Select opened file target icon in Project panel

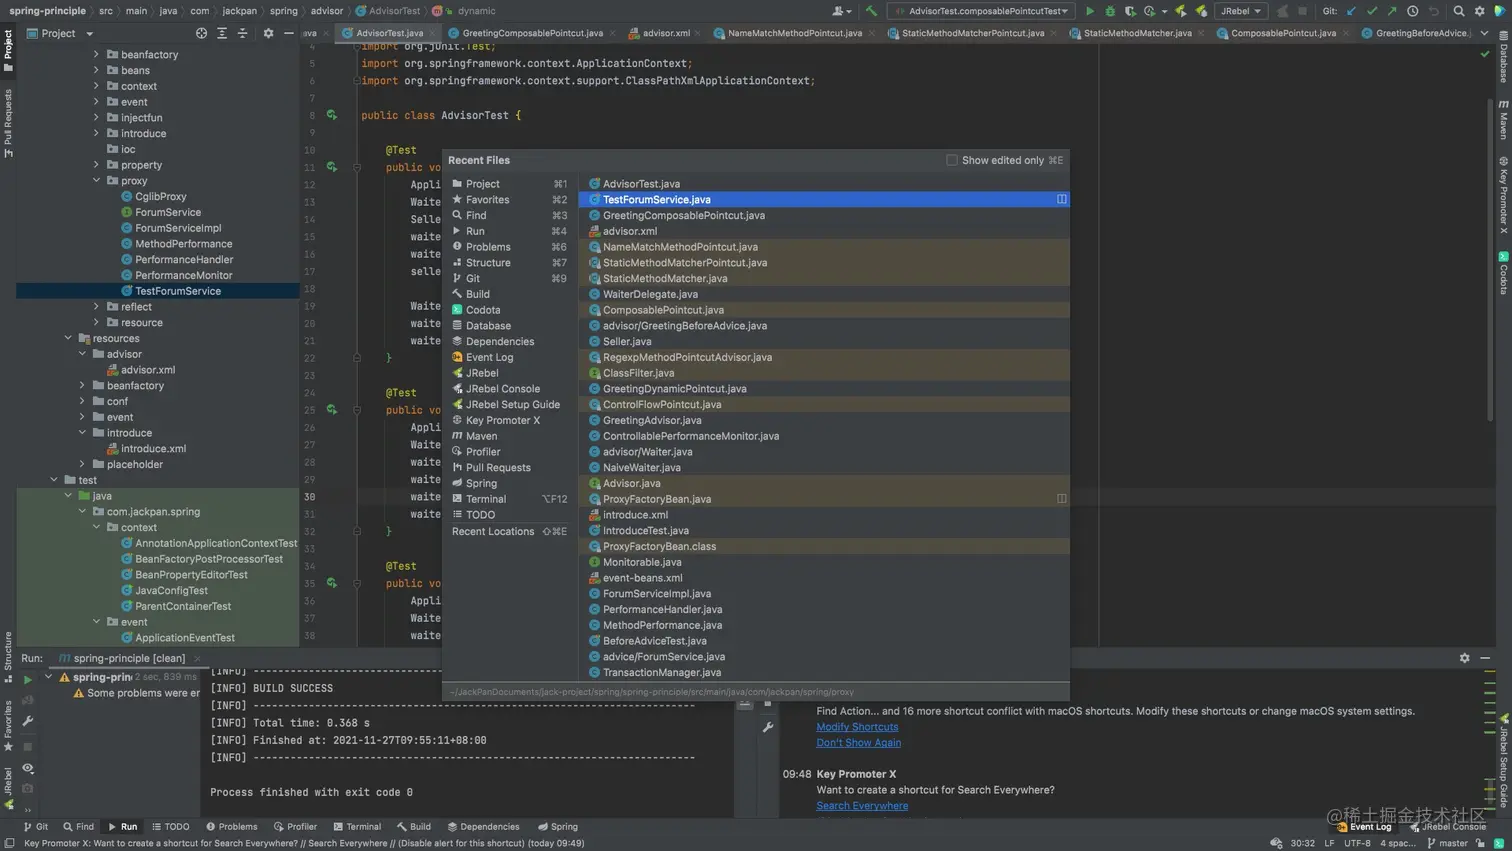click(x=201, y=33)
